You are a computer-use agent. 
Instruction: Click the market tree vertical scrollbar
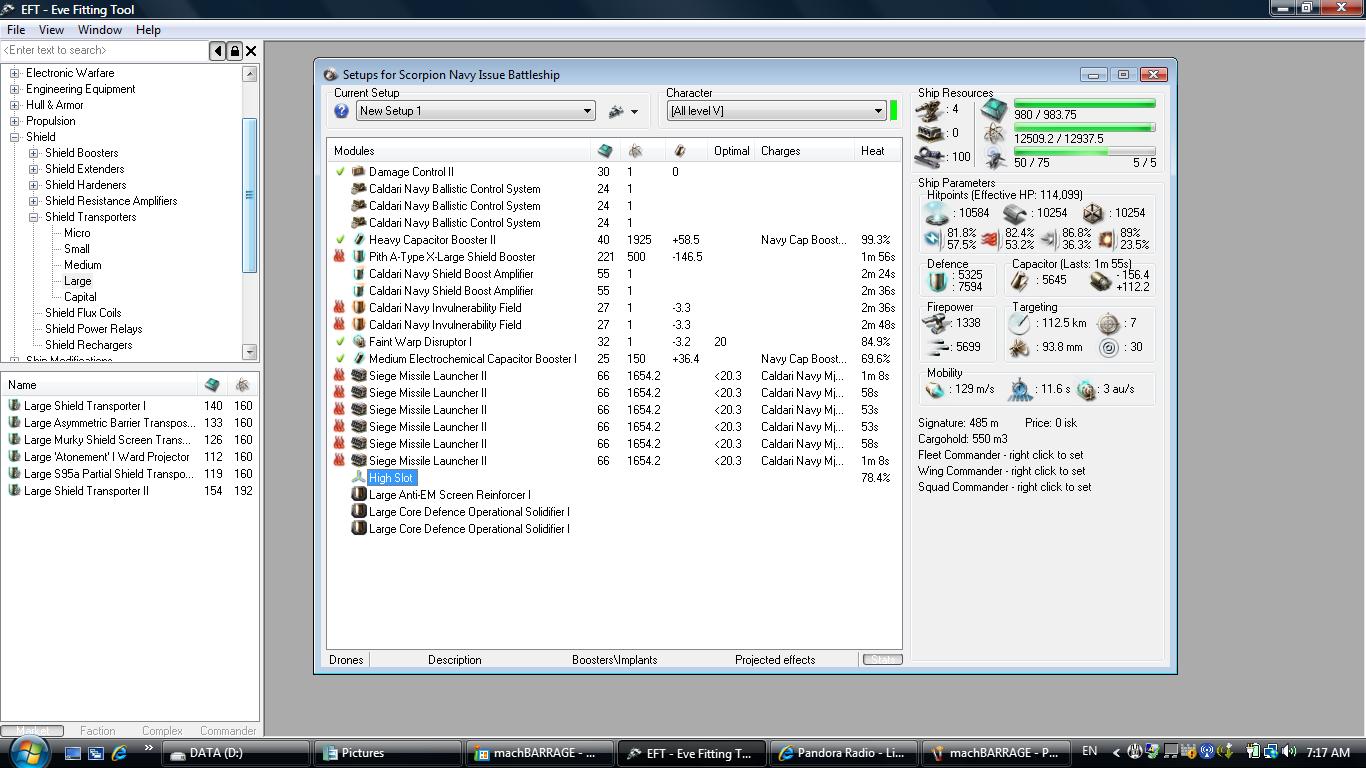(x=250, y=214)
